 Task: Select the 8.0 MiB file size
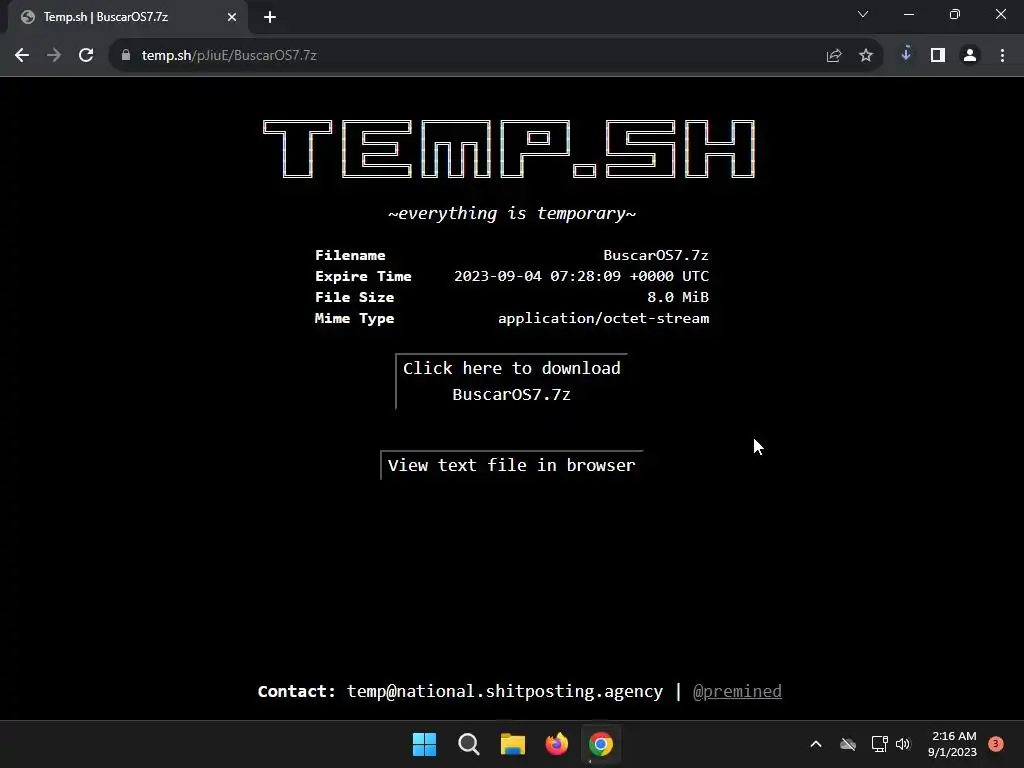678,297
